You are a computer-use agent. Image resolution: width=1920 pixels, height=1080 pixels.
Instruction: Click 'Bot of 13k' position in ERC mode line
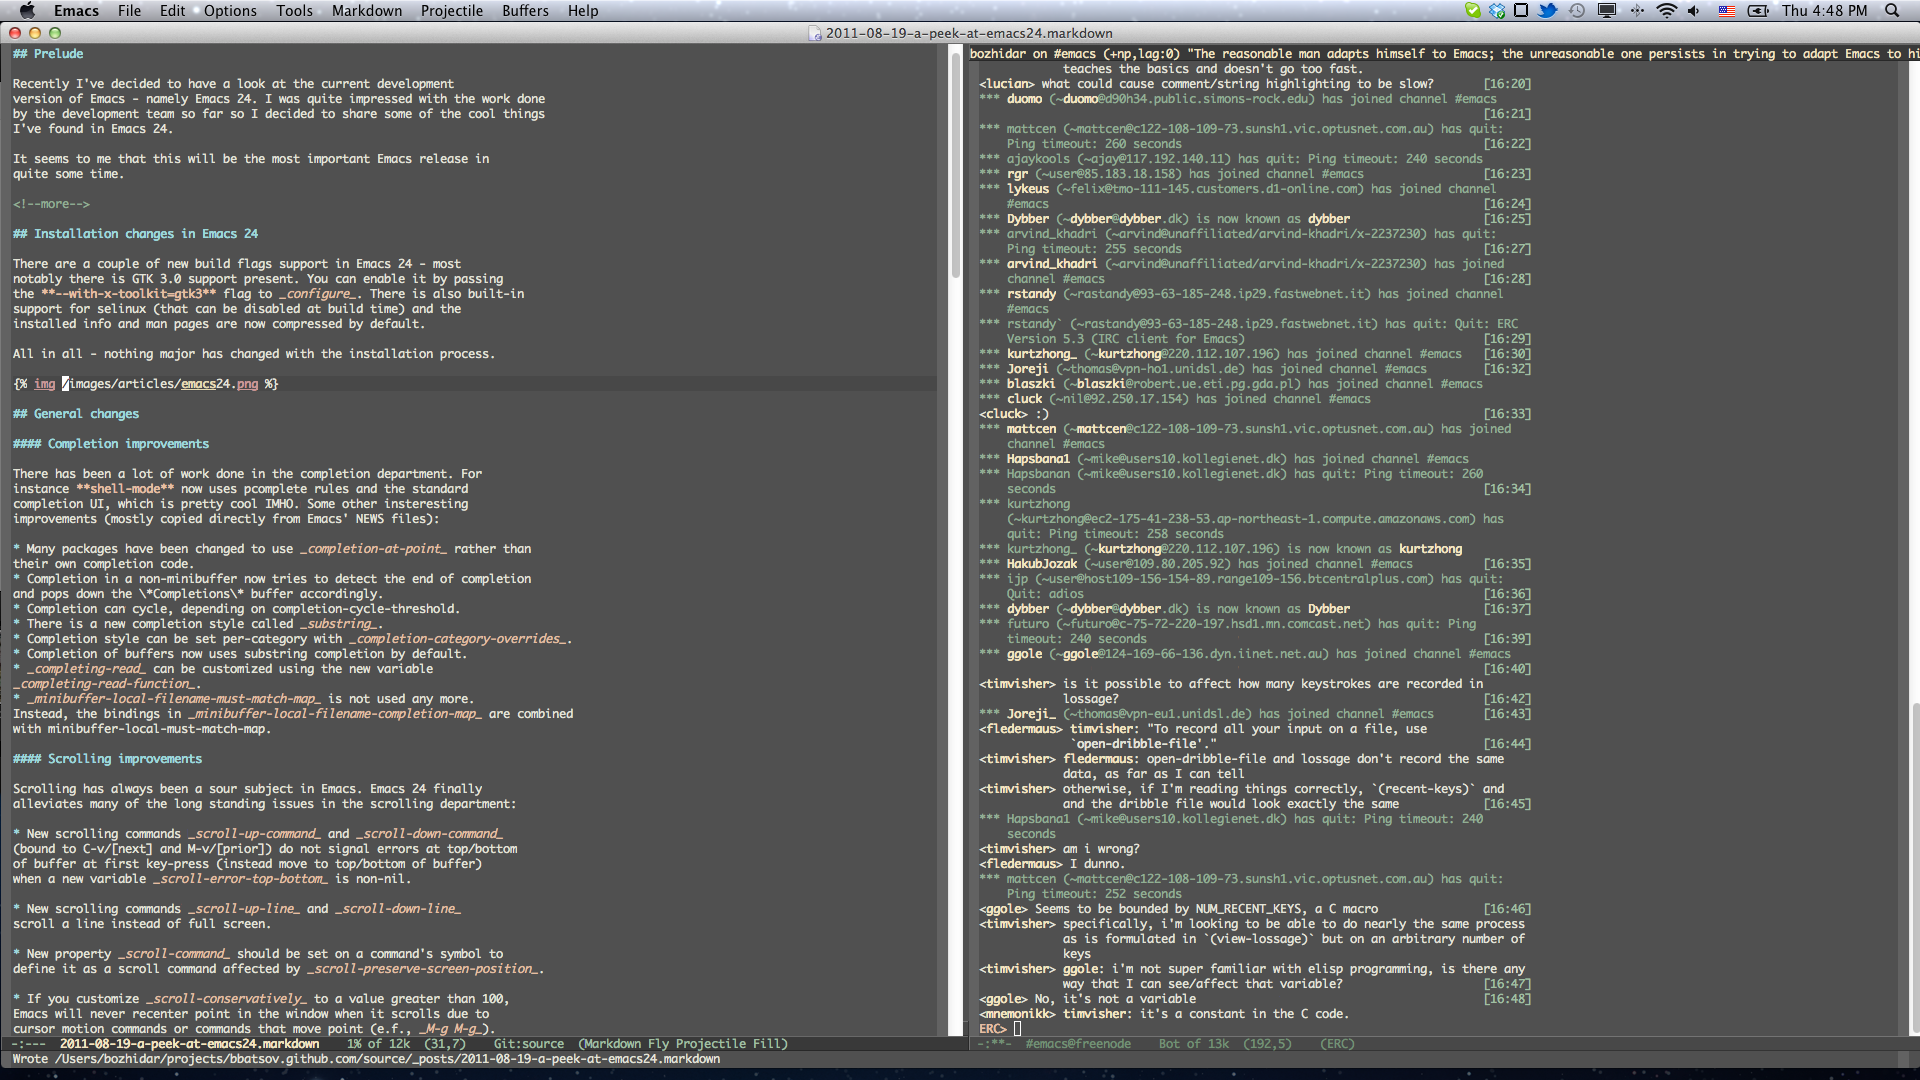point(1194,1044)
